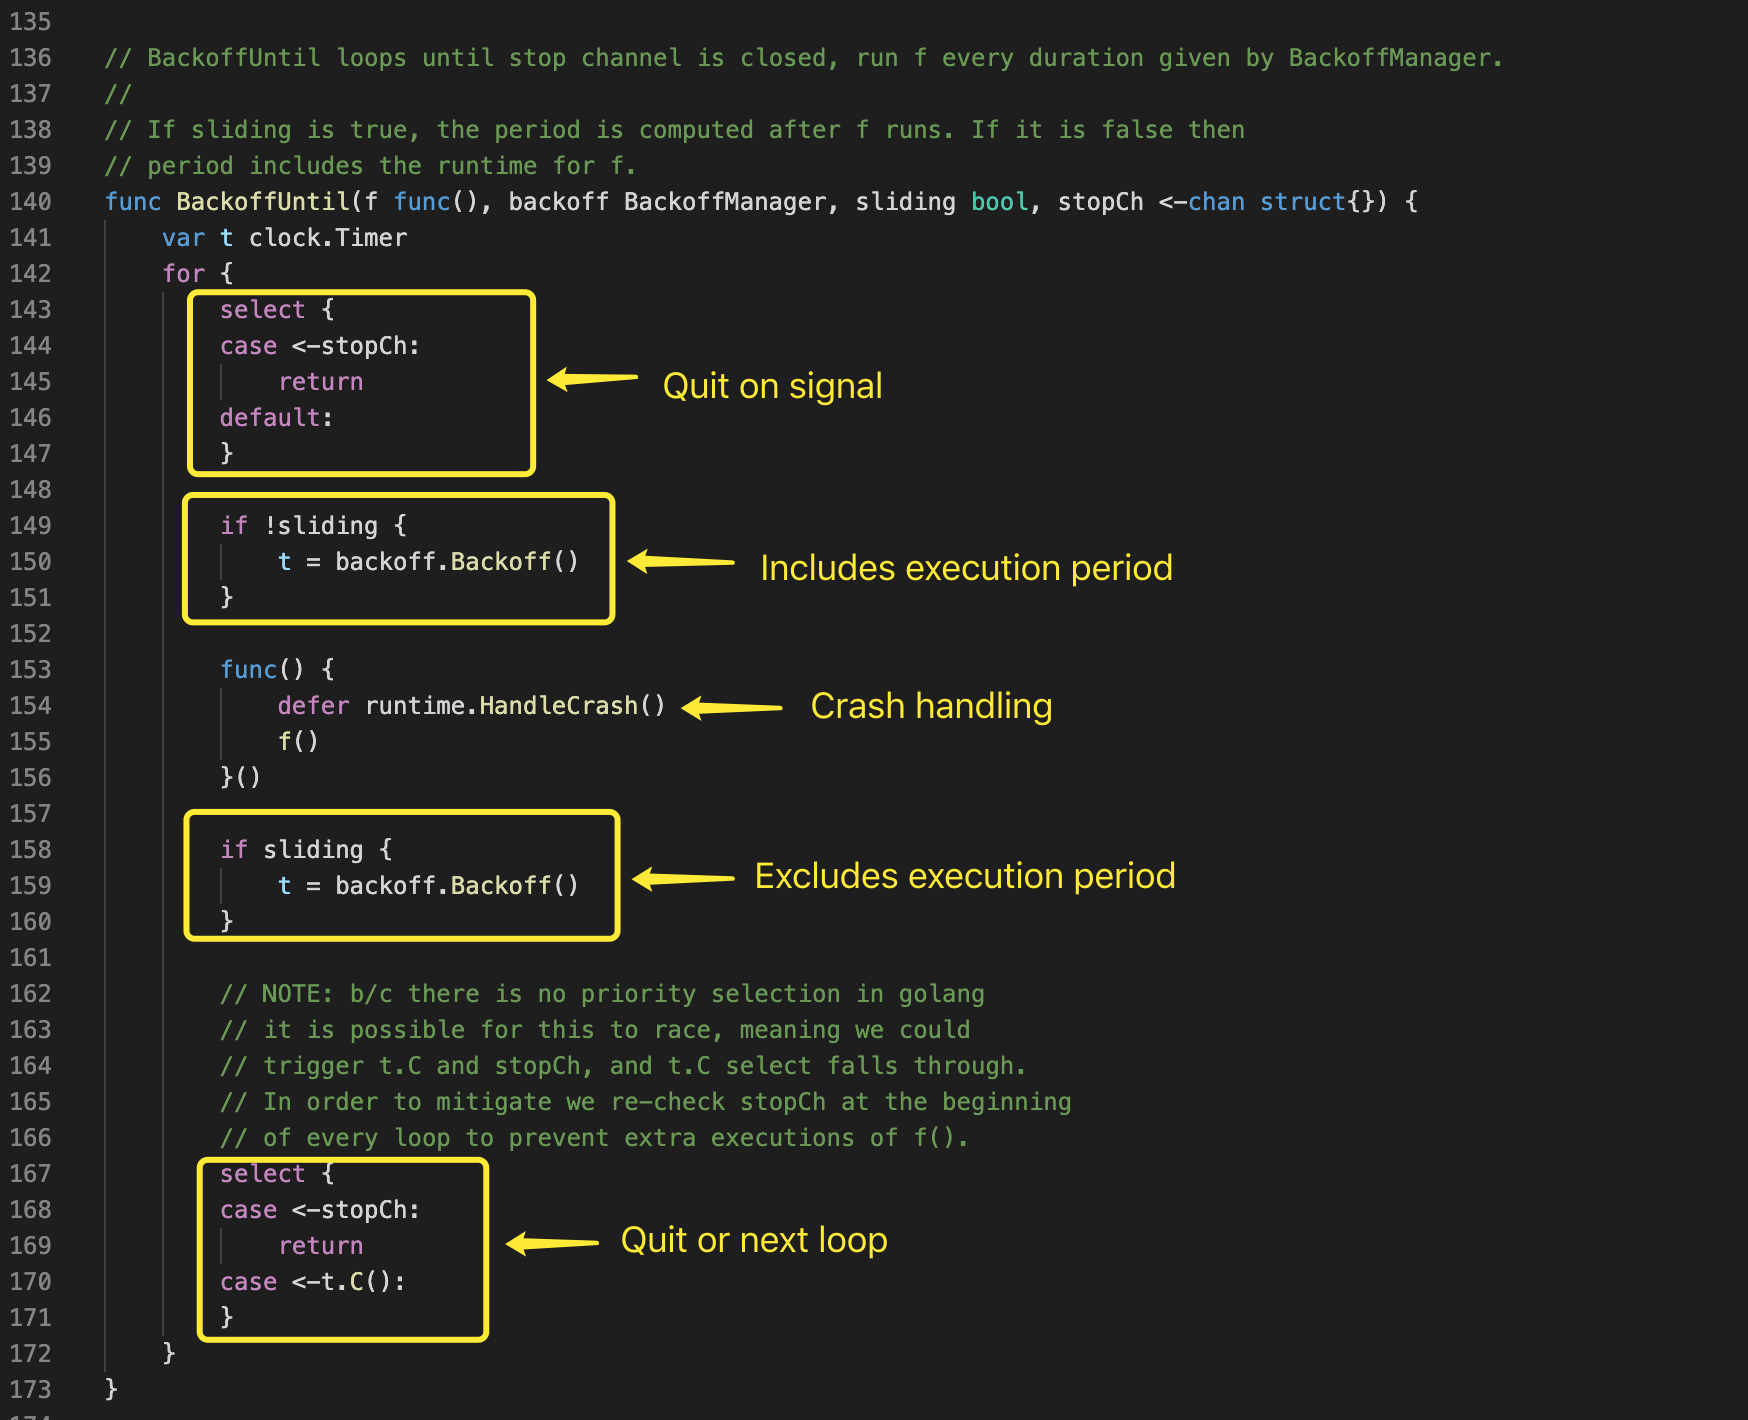The height and width of the screenshot is (1420, 1748).
Task: Click the yellow arrow beside 'Quit or next loop'
Action: tap(552, 1244)
